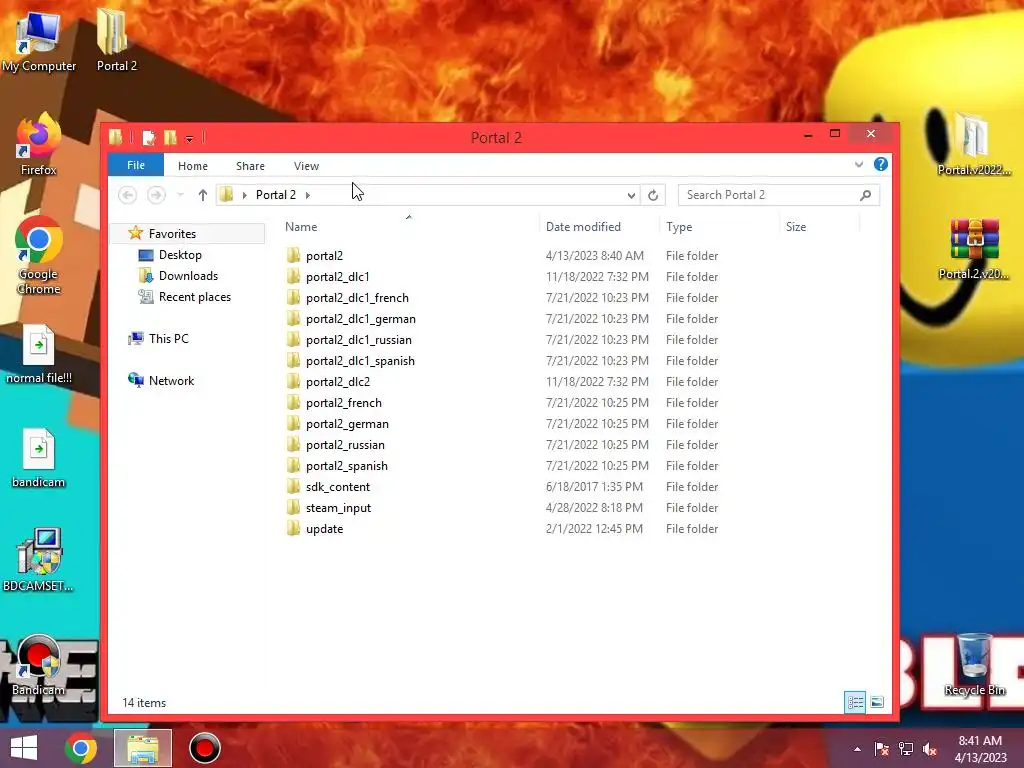
Task: Select the portal2_dlc1 folder
Action: 337,276
